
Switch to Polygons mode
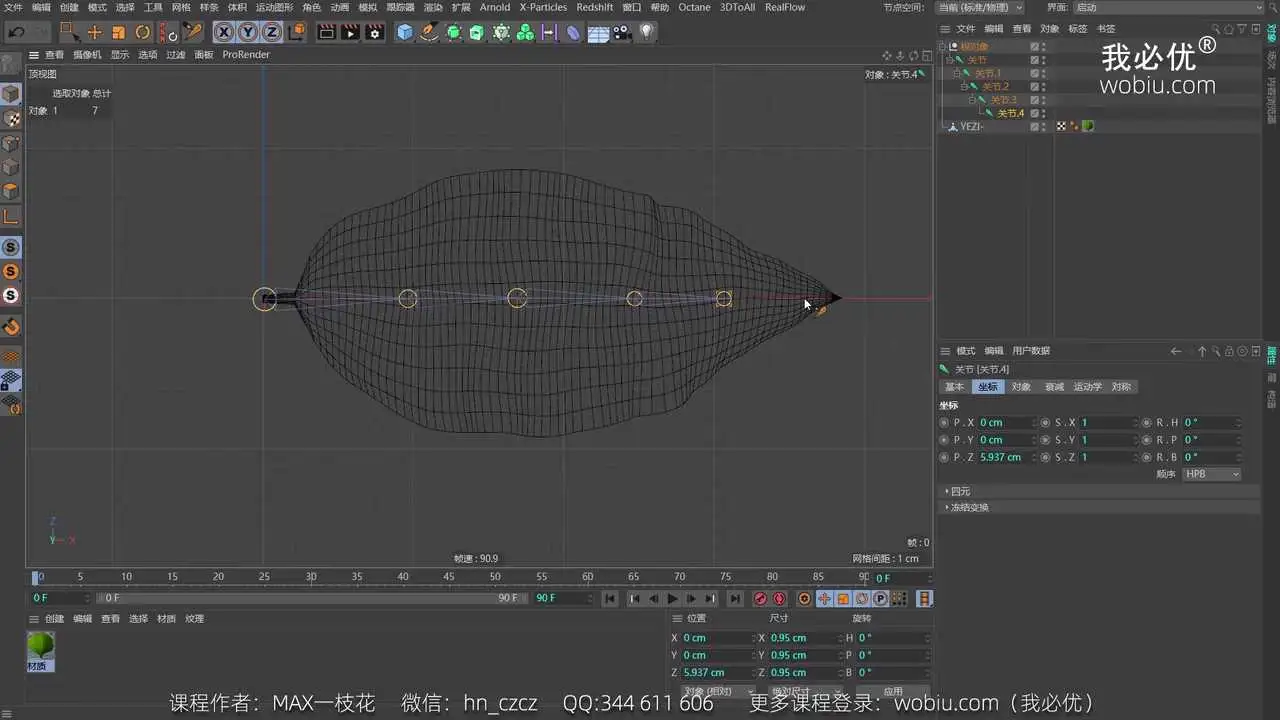coord(11,191)
